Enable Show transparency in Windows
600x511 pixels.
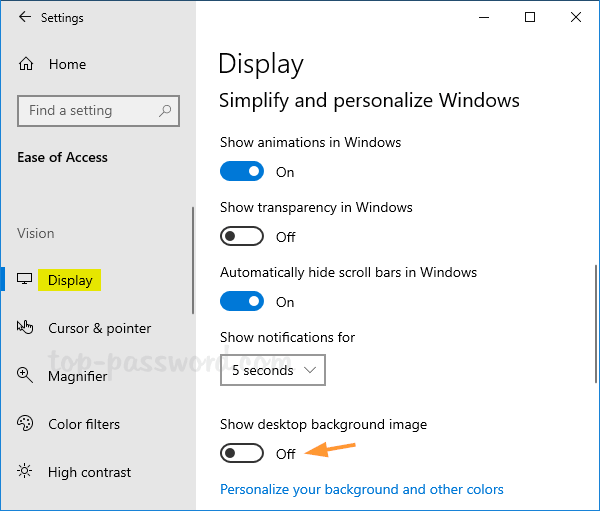[x=242, y=237]
